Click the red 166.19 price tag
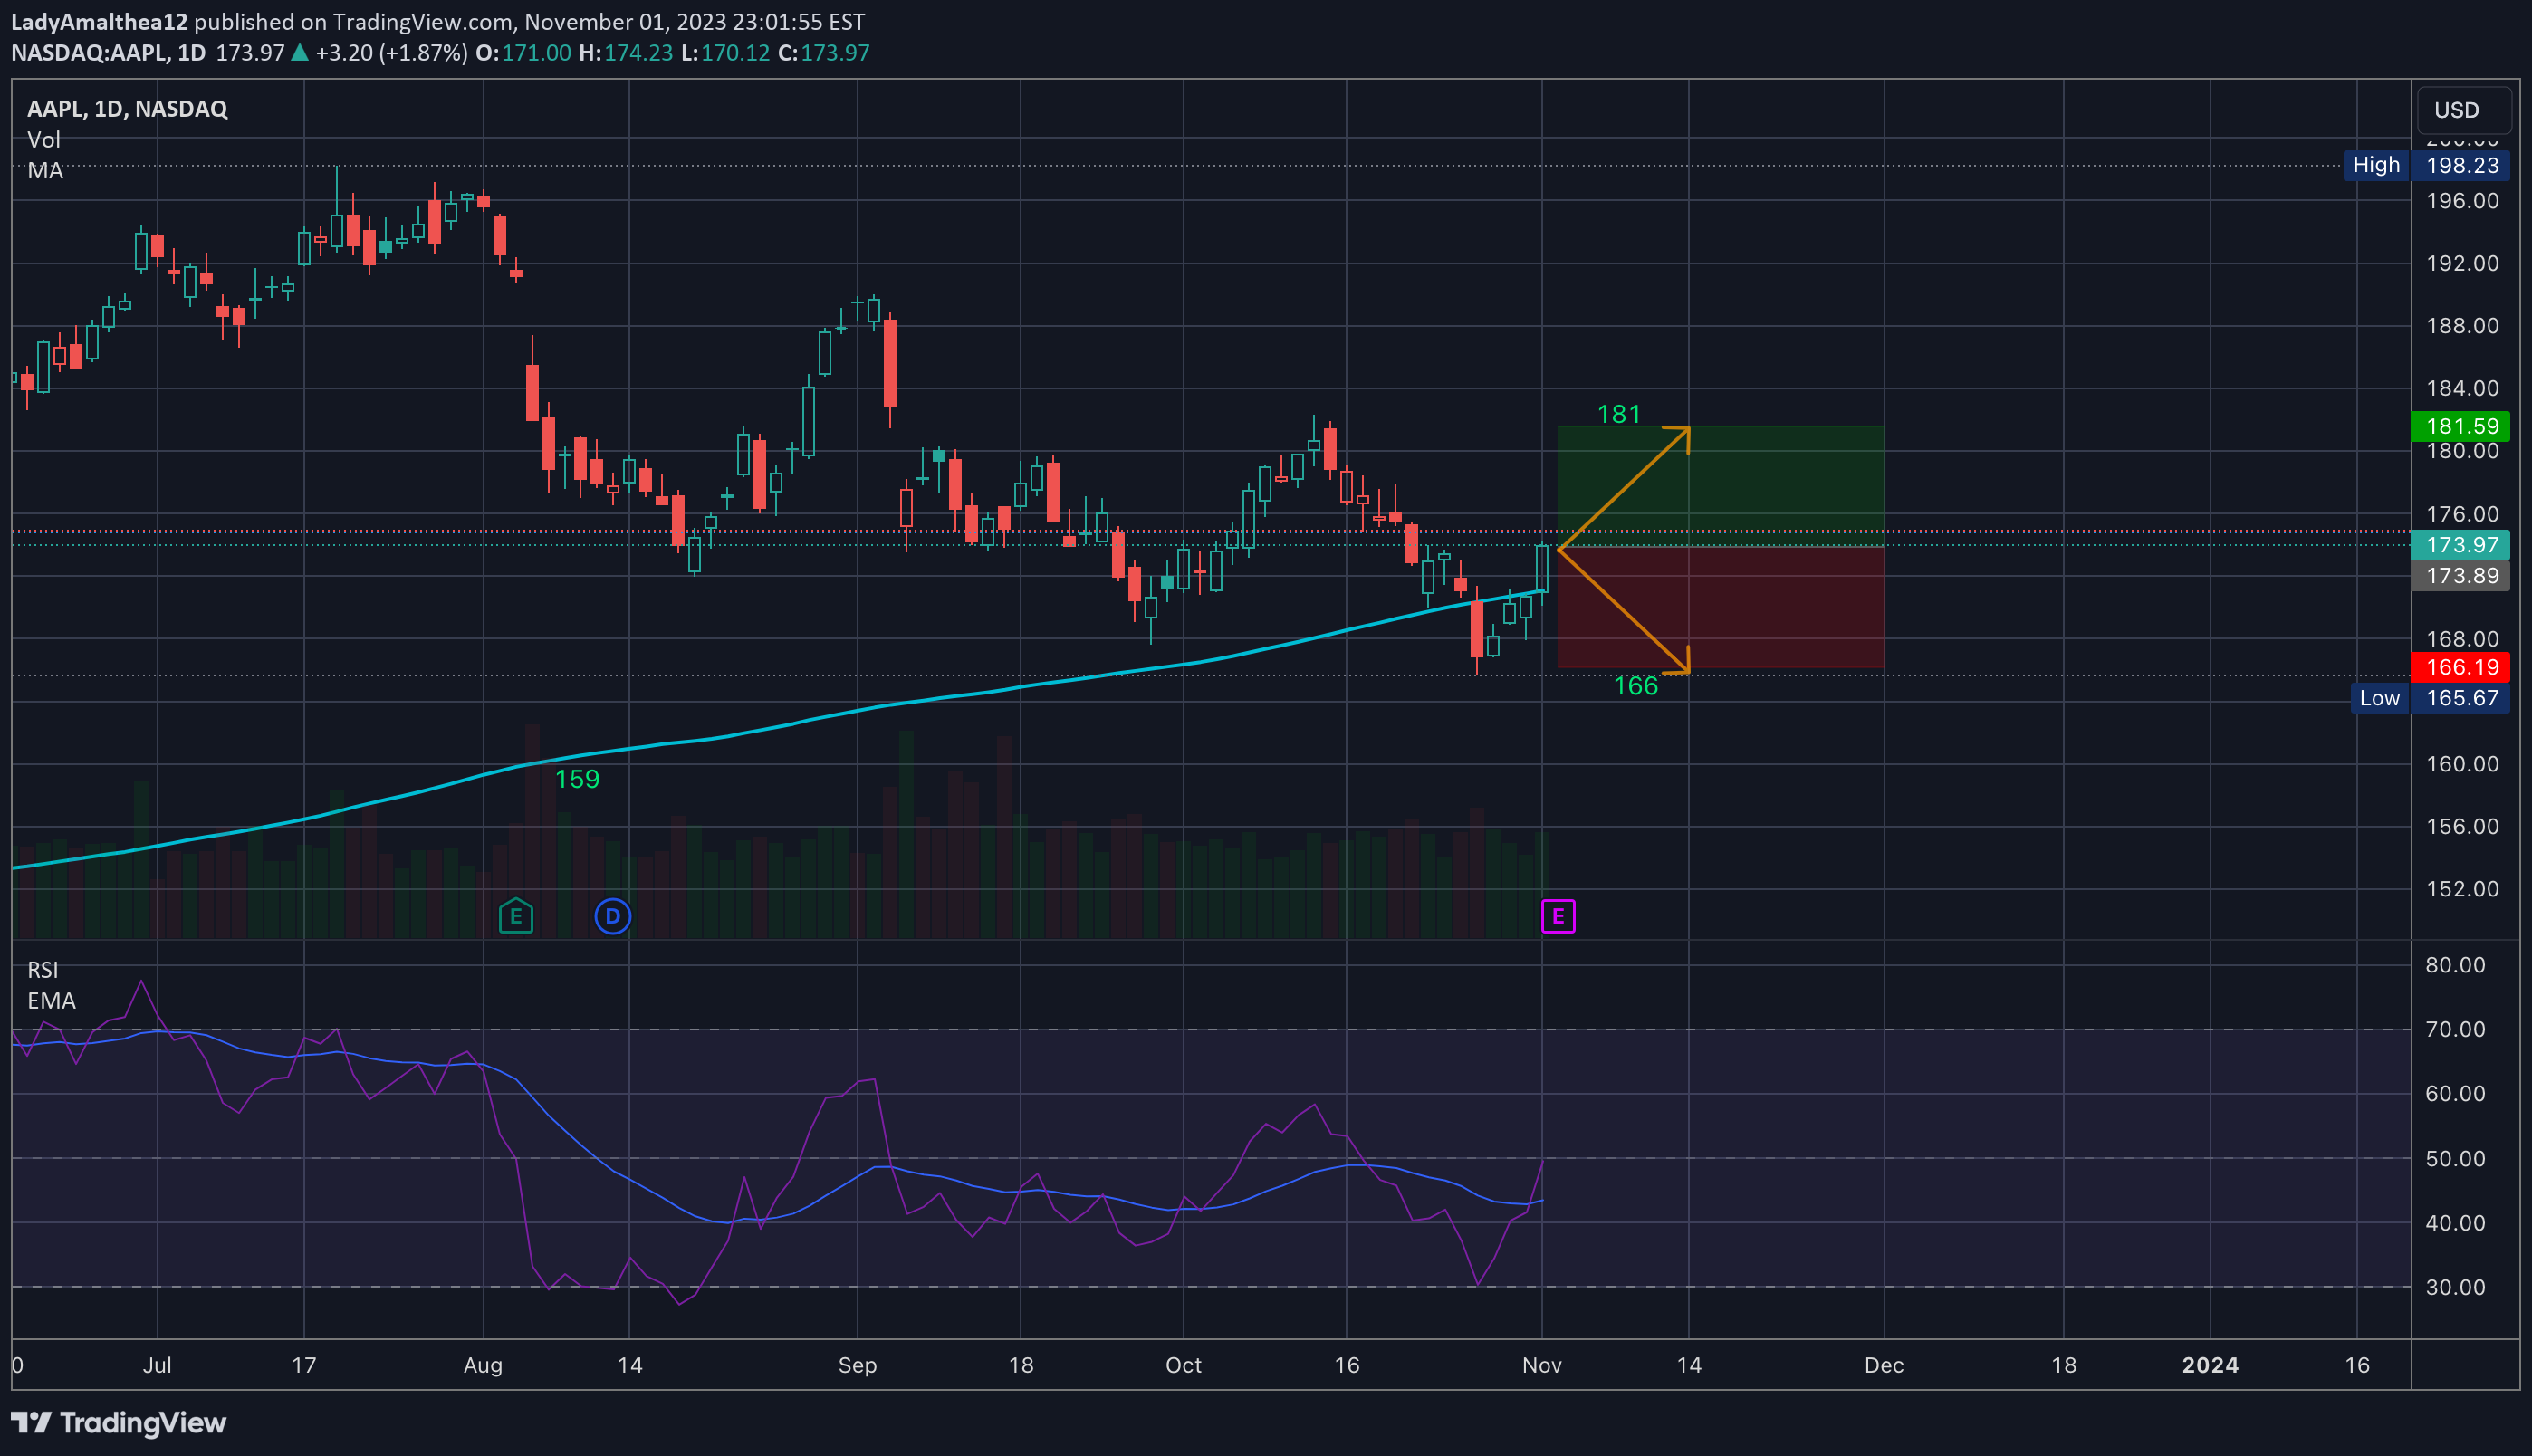Screen dimensions: 2532x1456 click(2461, 667)
